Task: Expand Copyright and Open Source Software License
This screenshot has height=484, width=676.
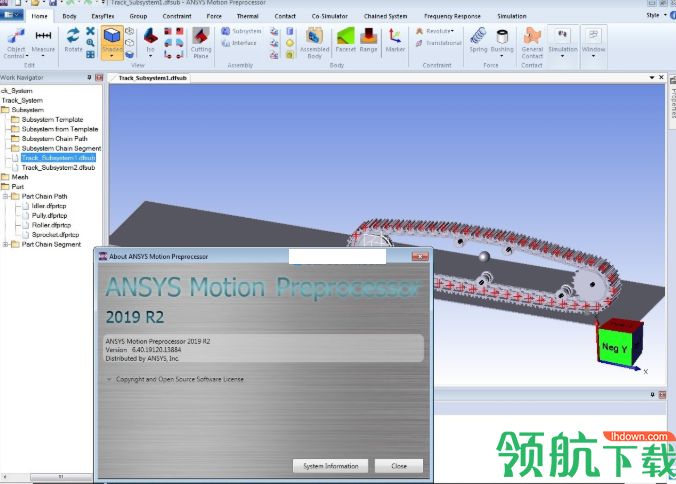Action: (x=110, y=379)
